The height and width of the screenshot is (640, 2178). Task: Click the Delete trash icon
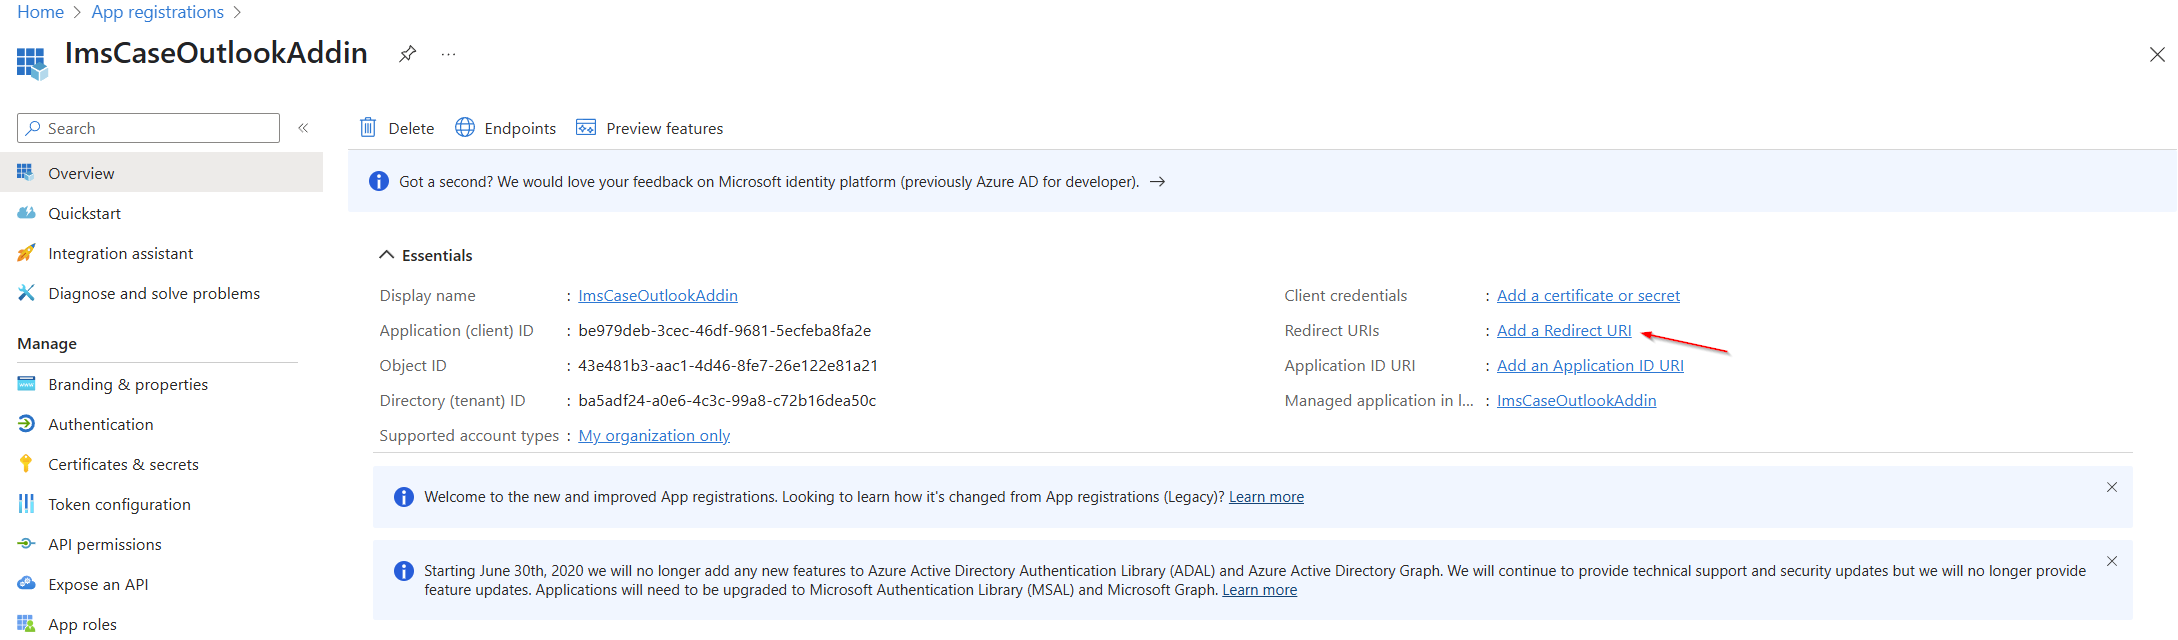tap(368, 127)
